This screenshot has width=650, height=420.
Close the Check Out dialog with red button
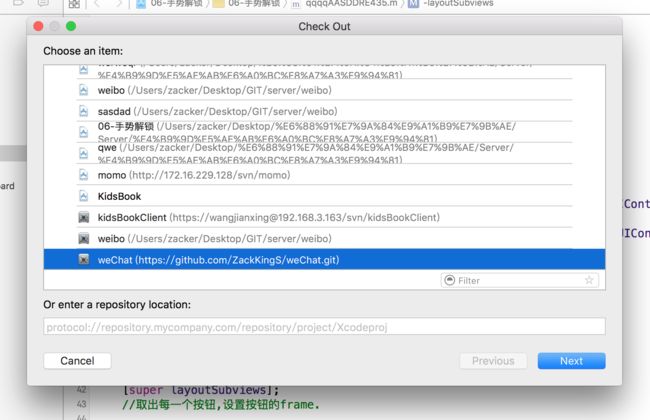click(x=38, y=26)
